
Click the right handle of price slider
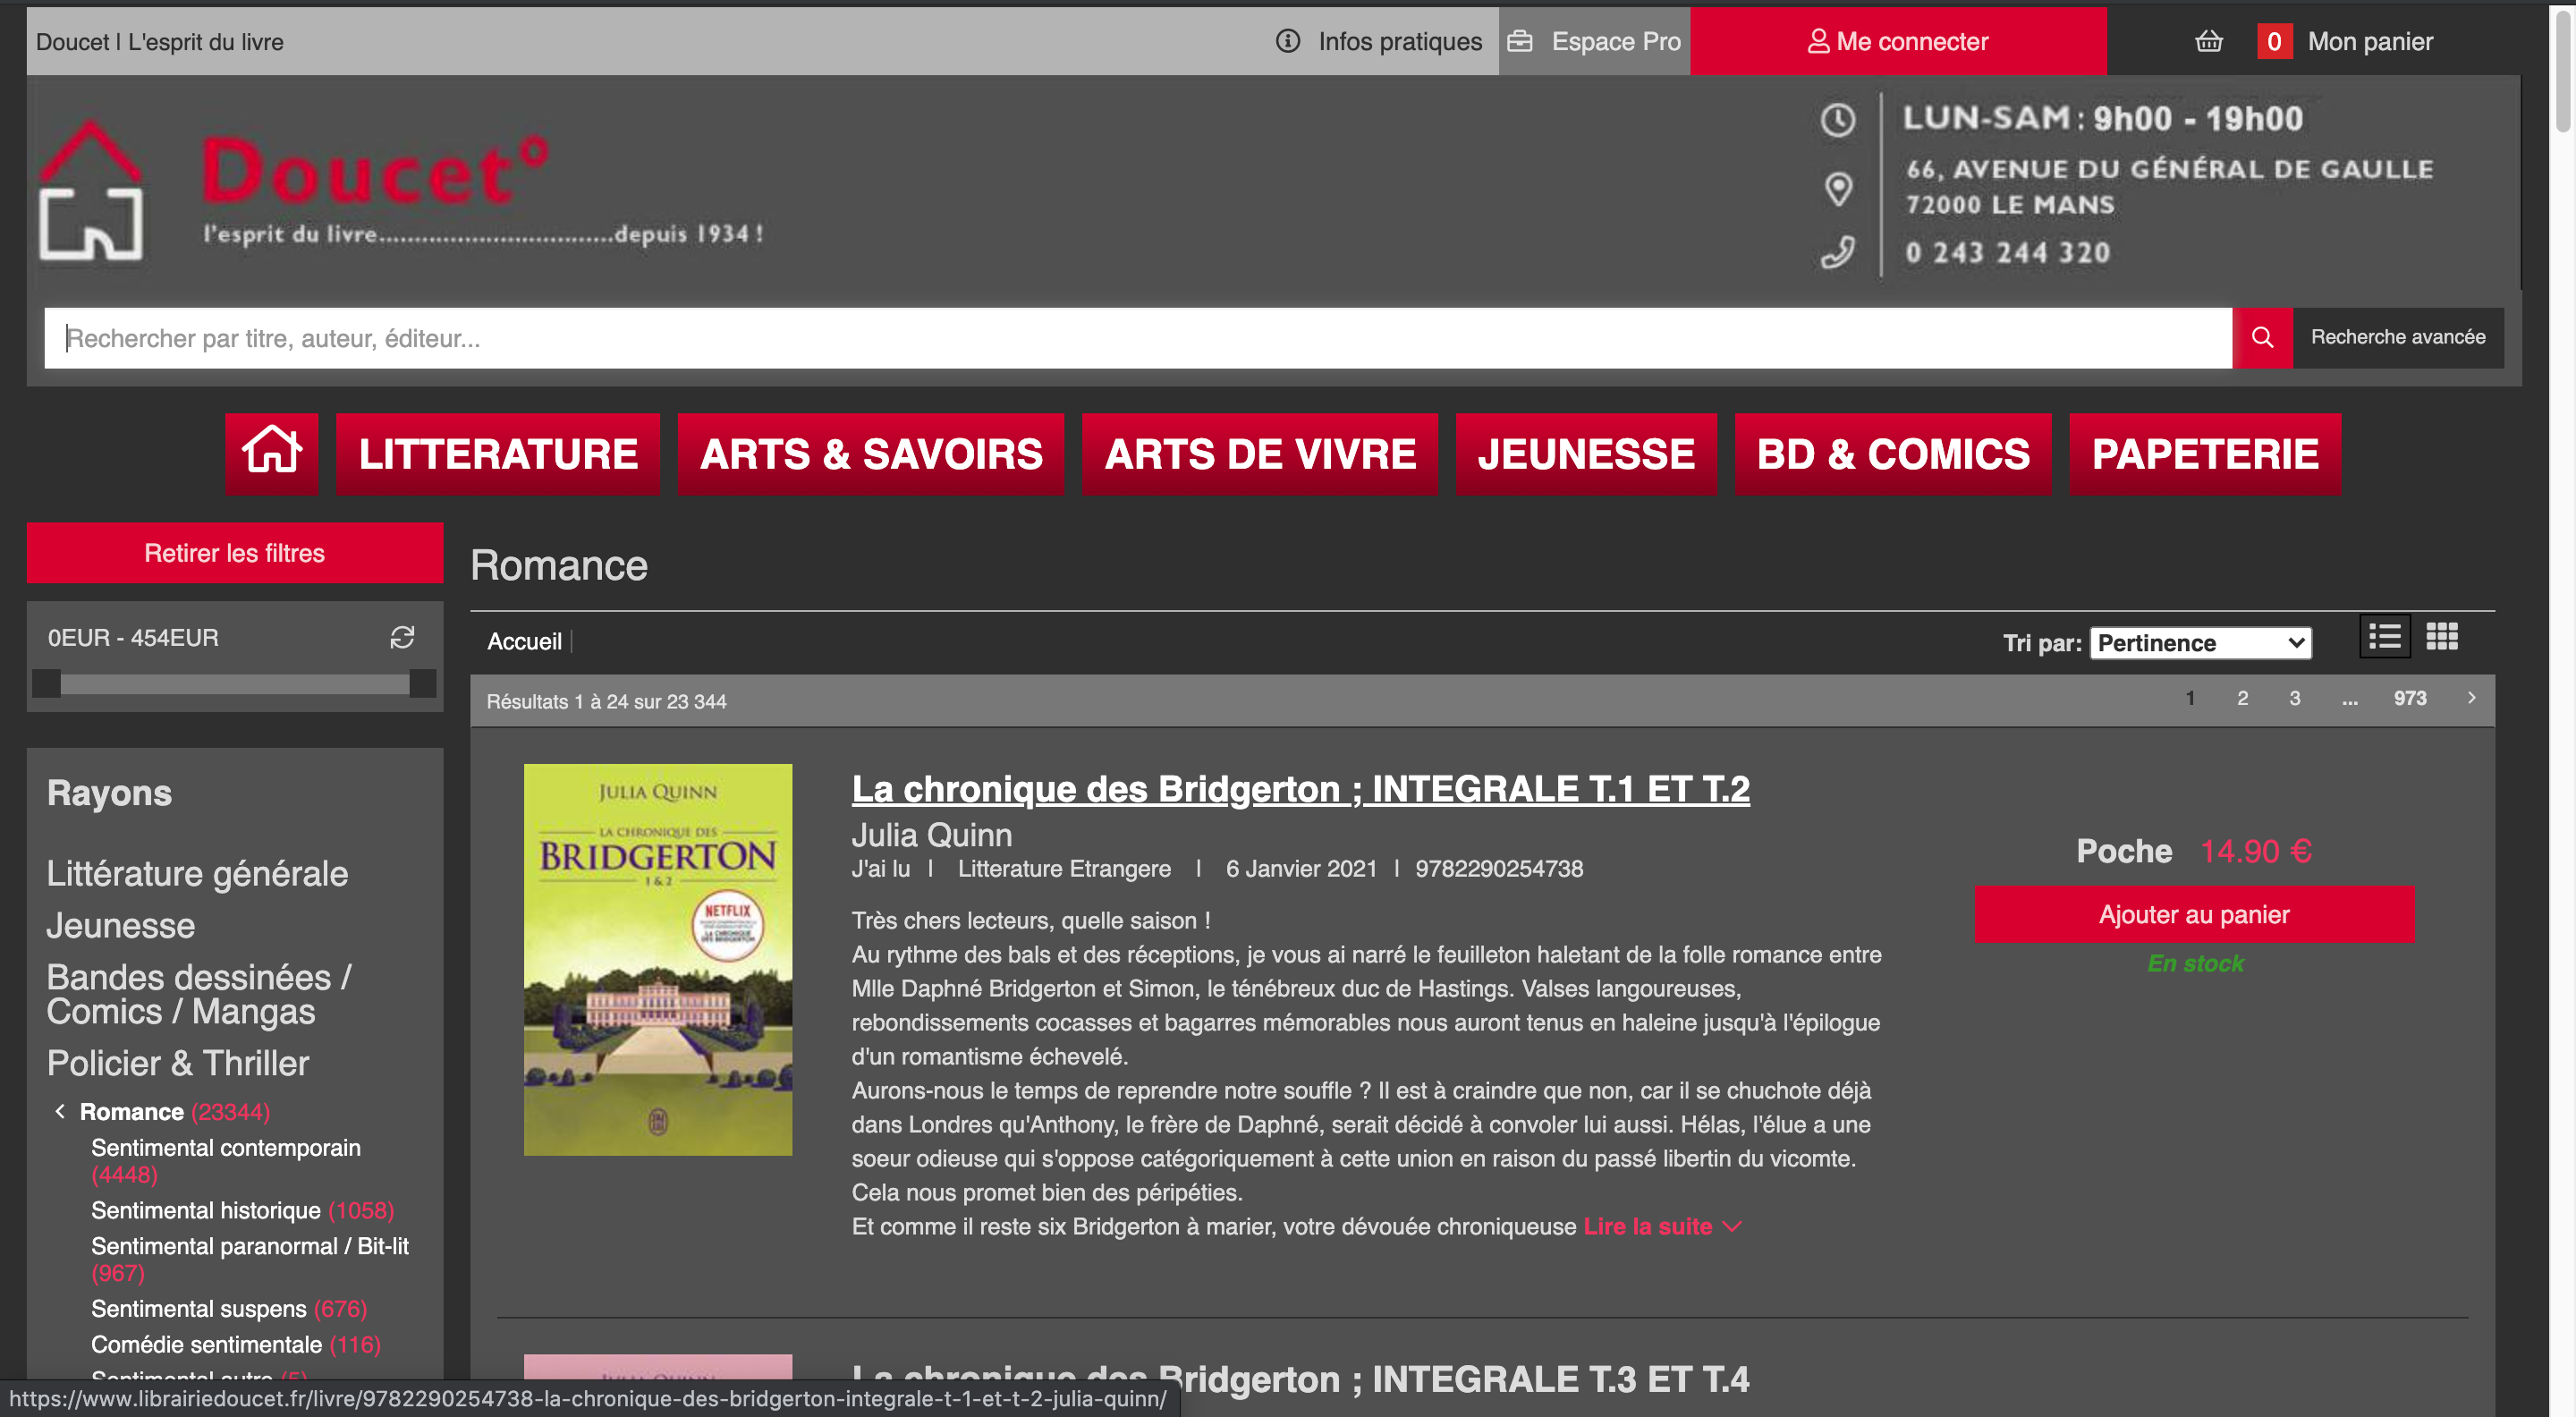423,684
